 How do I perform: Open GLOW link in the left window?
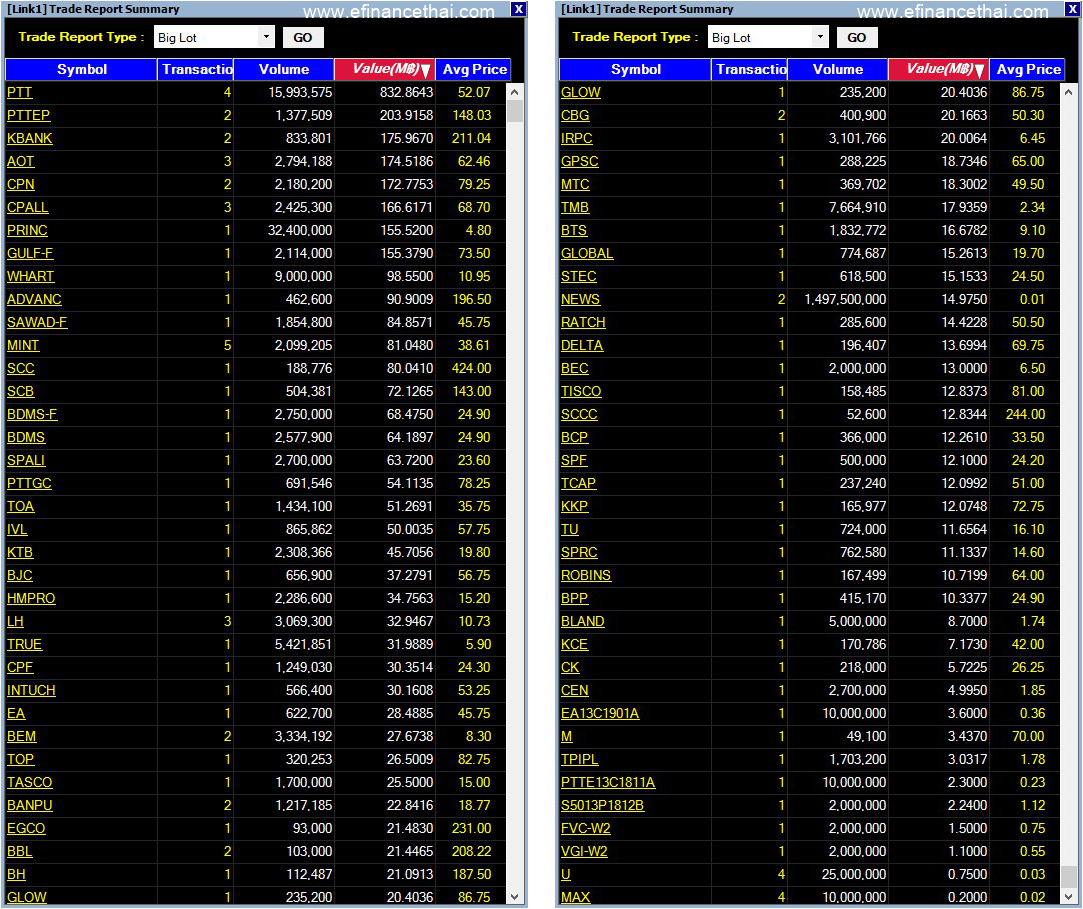[x=27, y=897]
